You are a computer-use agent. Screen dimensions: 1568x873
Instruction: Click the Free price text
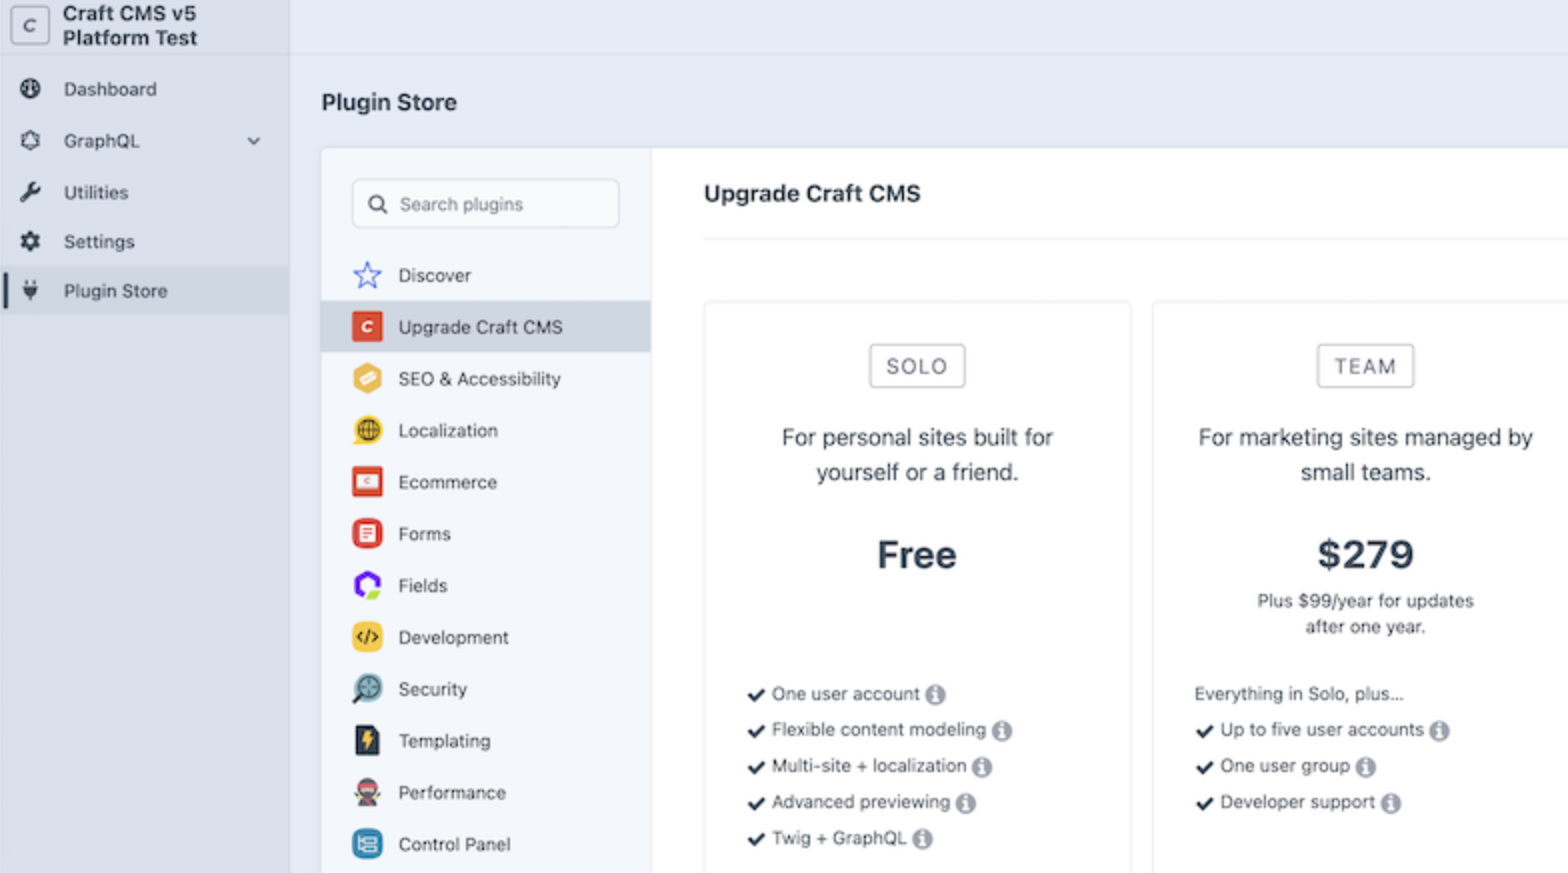pyautogui.click(x=917, y=555)
